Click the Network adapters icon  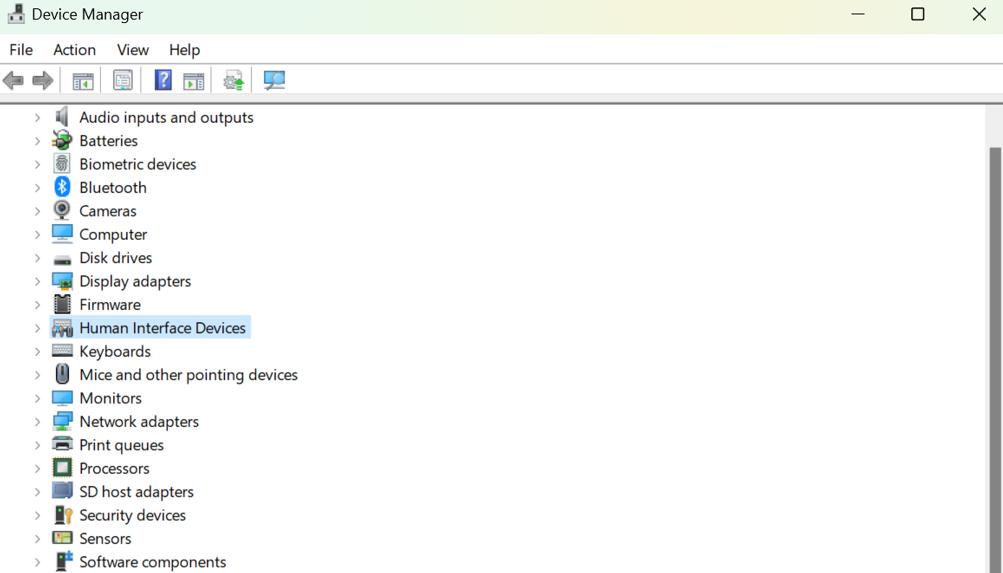tap(62, 421)
